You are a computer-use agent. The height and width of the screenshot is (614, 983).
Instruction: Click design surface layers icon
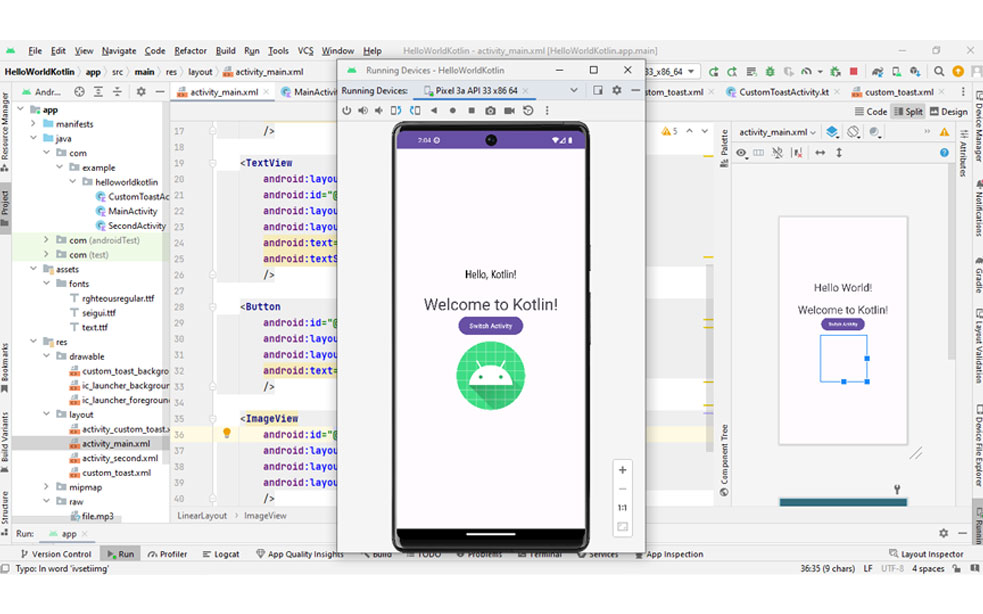(831, 132)
